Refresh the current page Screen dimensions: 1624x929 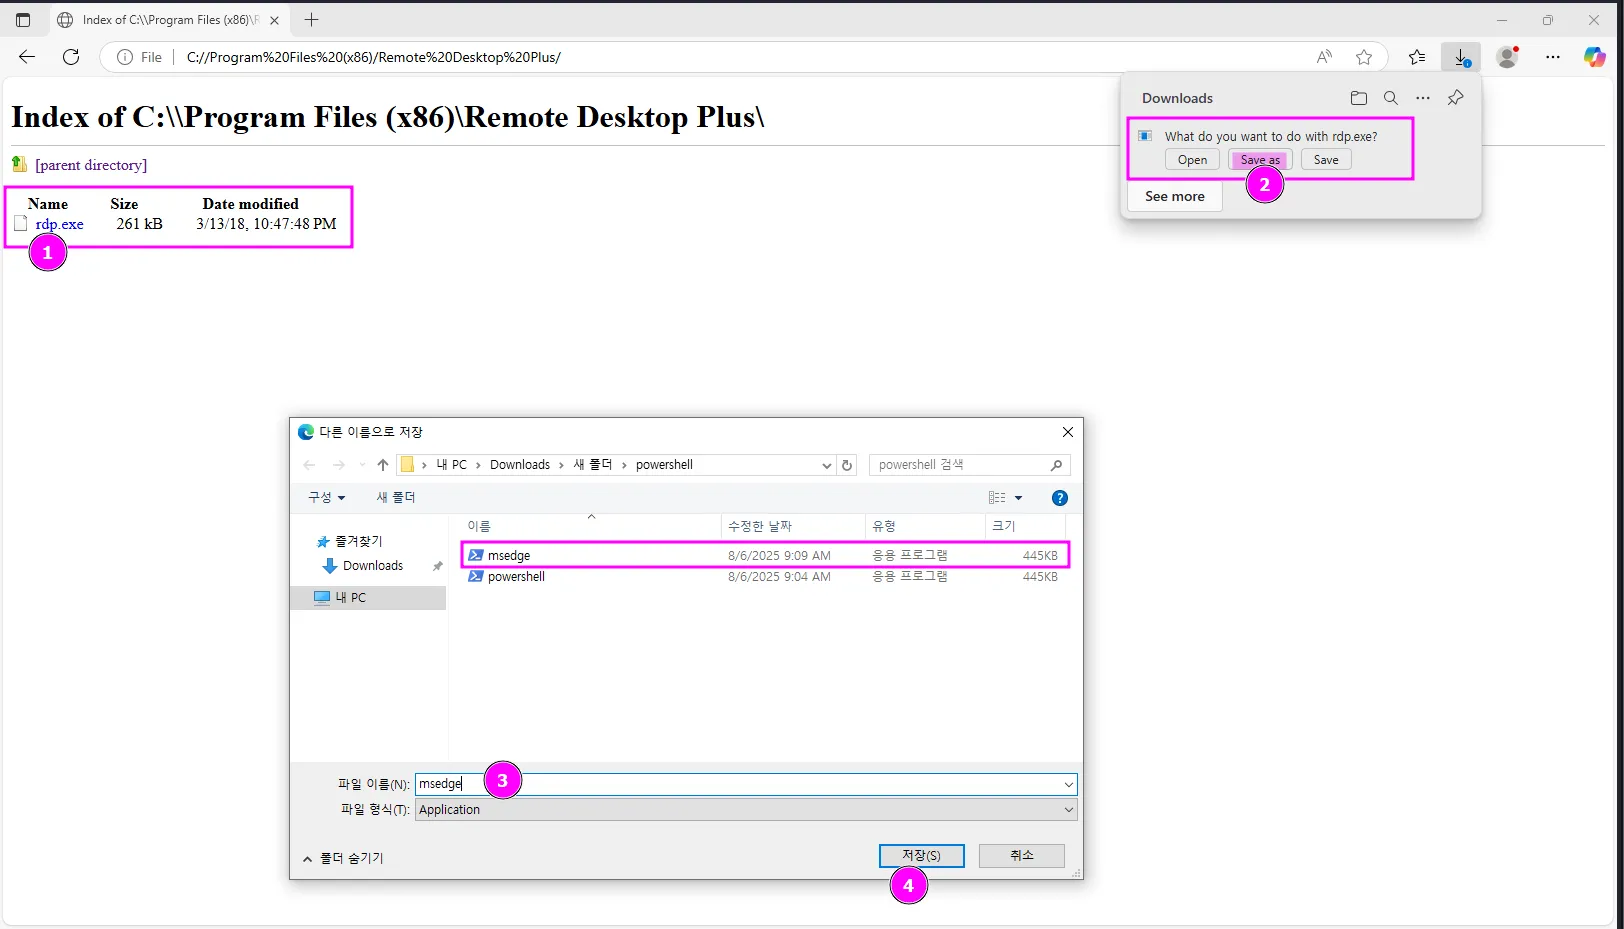point(71,57)
